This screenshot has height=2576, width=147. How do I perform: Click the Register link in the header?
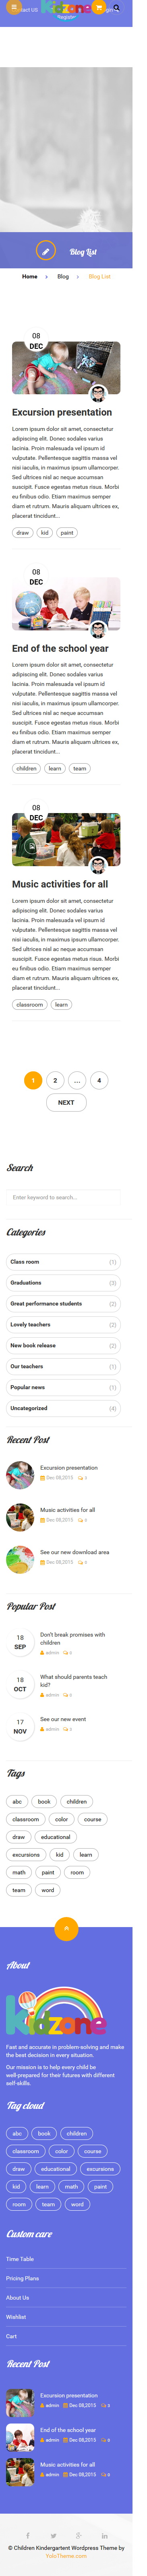point(66,17)
